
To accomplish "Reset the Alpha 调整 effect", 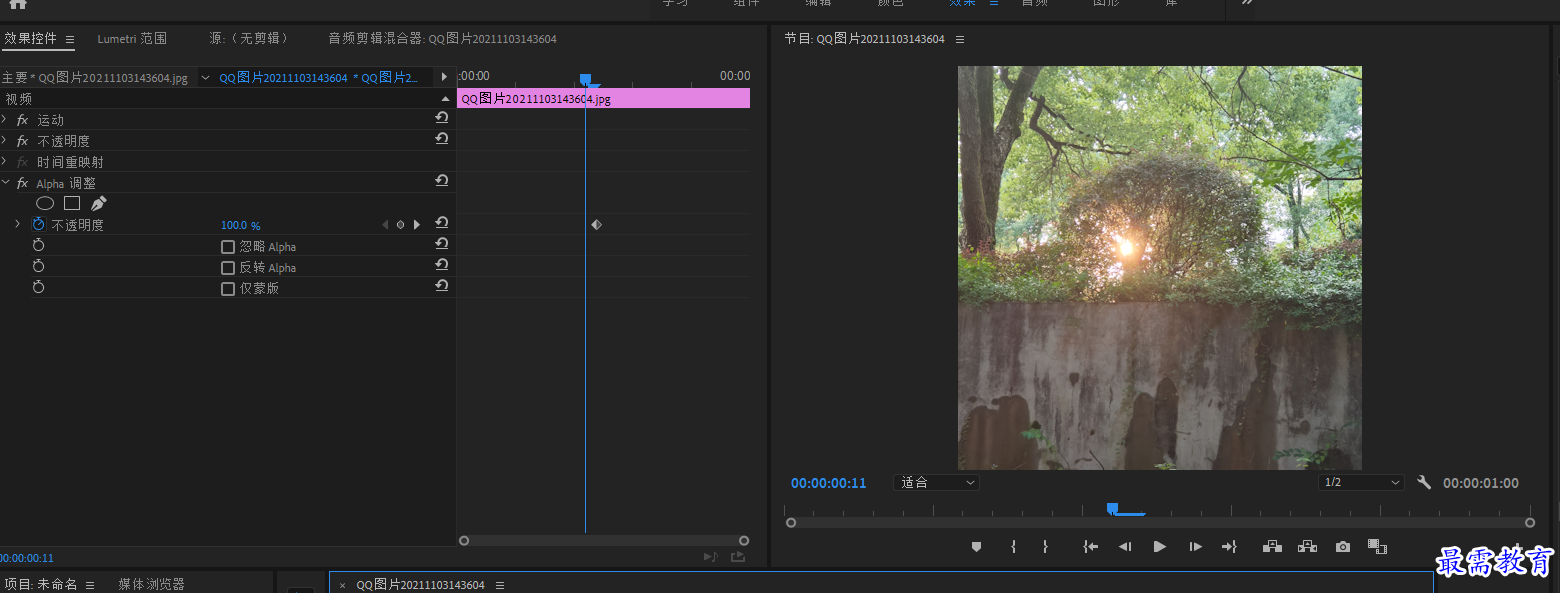I will pyautogui.click(x=441, y=181).
